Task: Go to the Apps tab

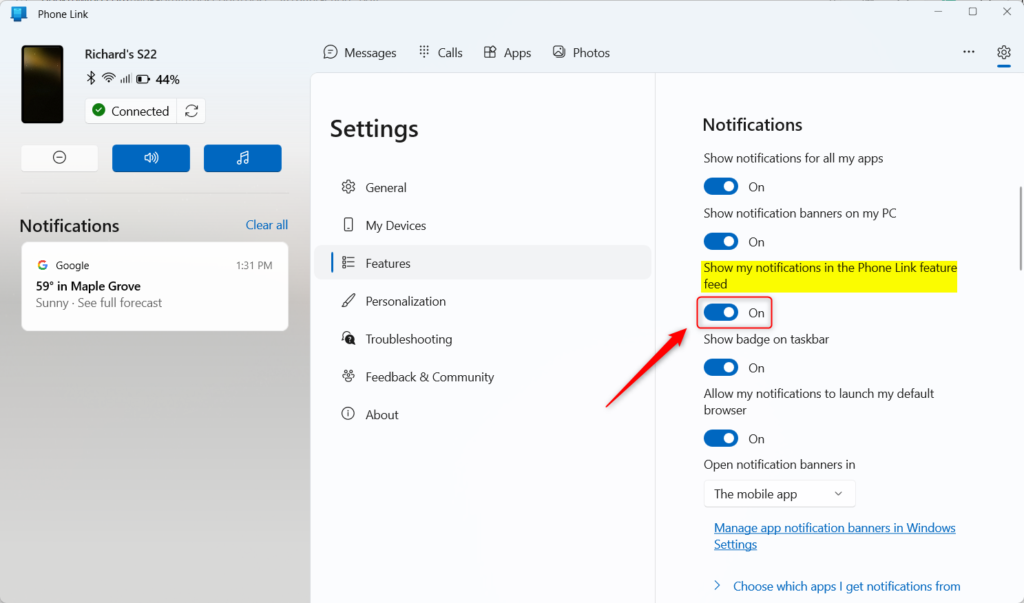Action: (507, 52)
